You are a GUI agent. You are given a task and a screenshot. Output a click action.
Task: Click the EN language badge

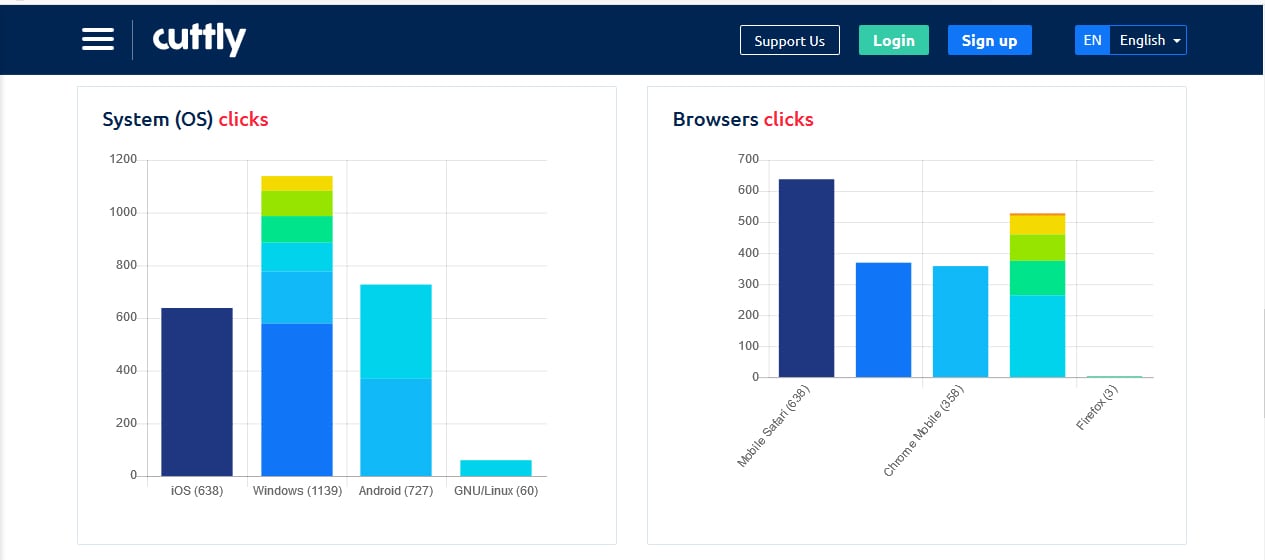(x=1092, y=40)
